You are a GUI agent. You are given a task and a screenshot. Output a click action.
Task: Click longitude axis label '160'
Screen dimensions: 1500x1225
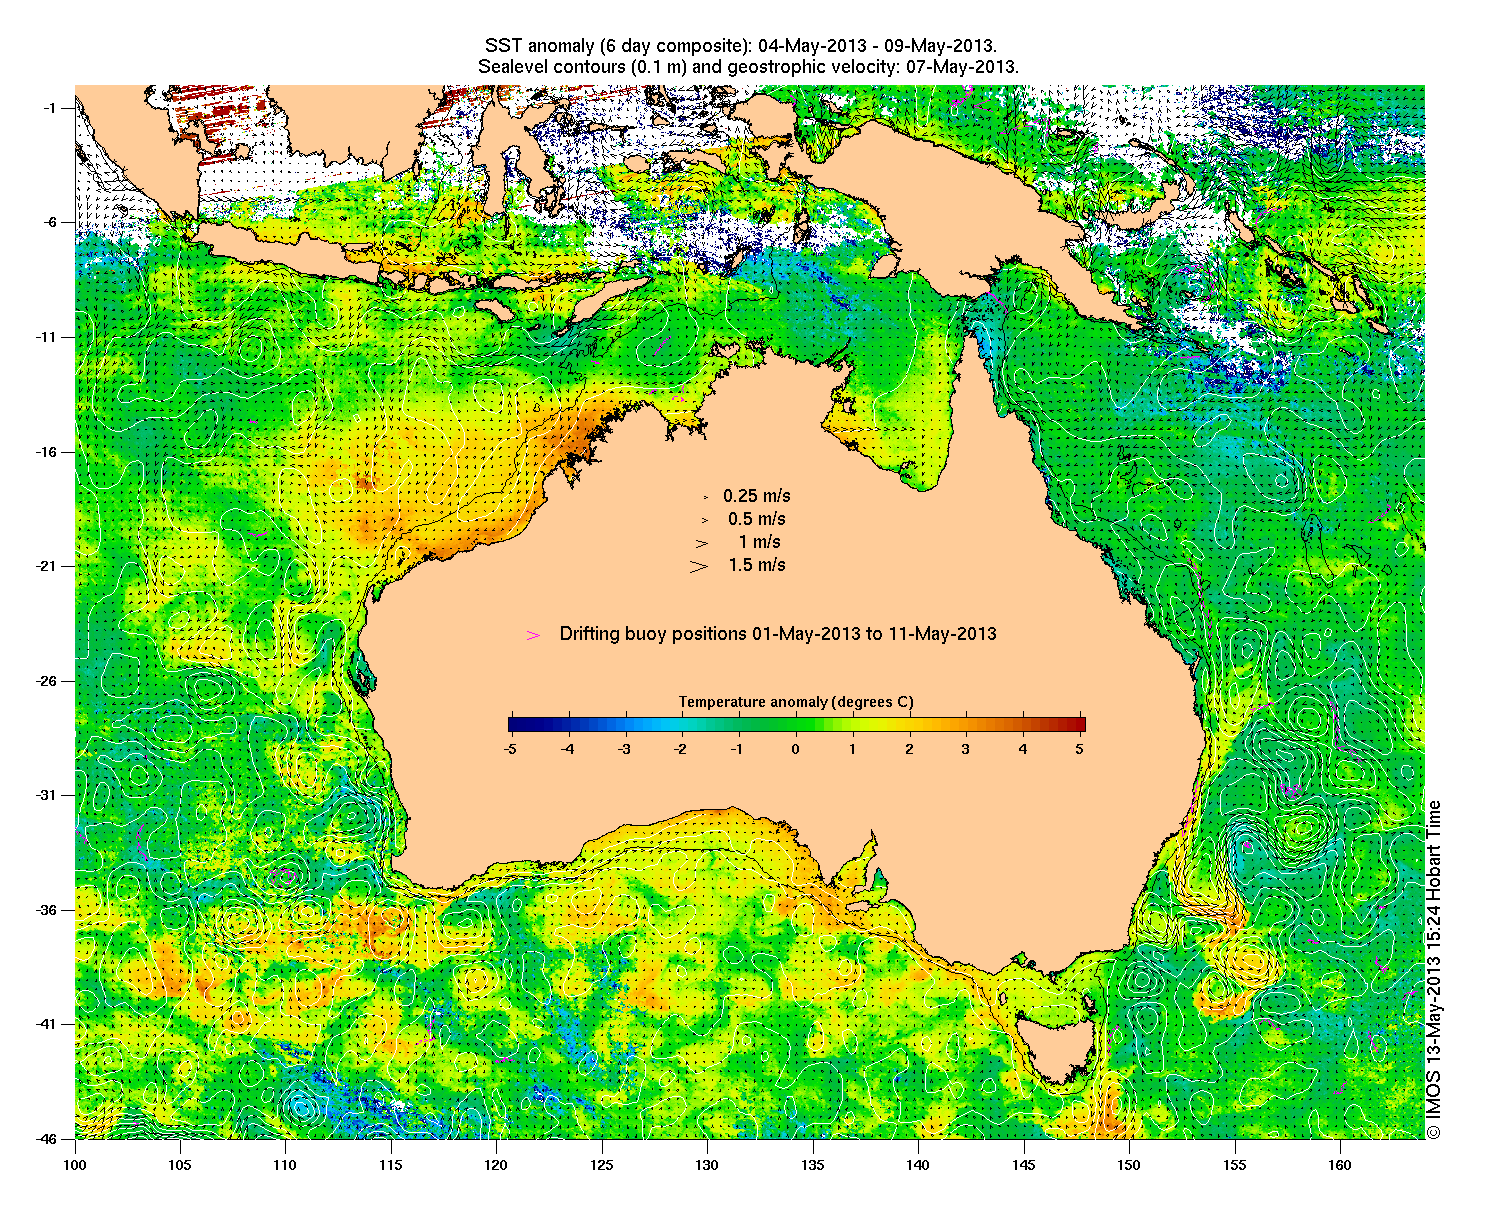(x=1340, y=1164)
